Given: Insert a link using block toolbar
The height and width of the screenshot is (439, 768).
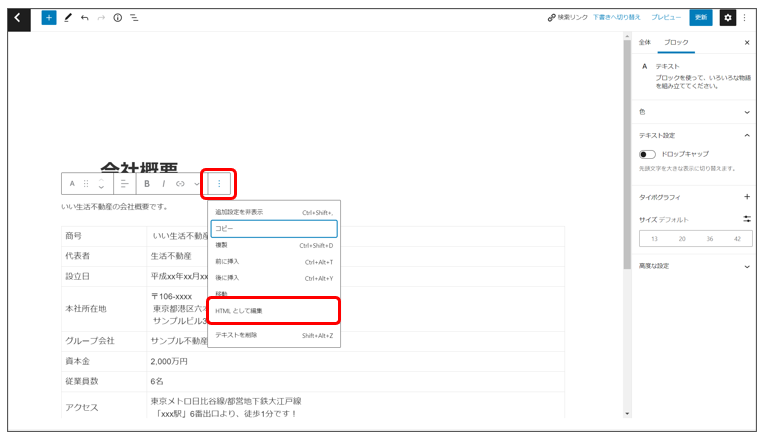Looking at the screenshot, I should coord(180,184).
